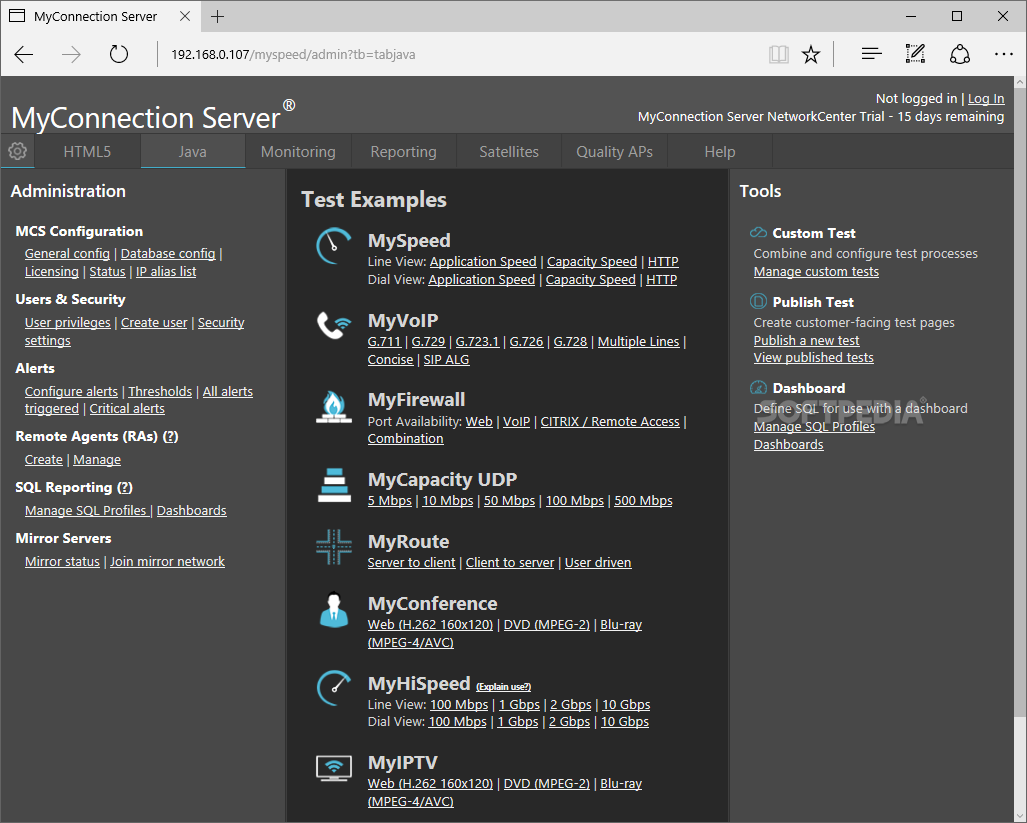This screenshot has height=823, width=1027.
Task: Open the User privileges link
Action: (x=67, y=322)
